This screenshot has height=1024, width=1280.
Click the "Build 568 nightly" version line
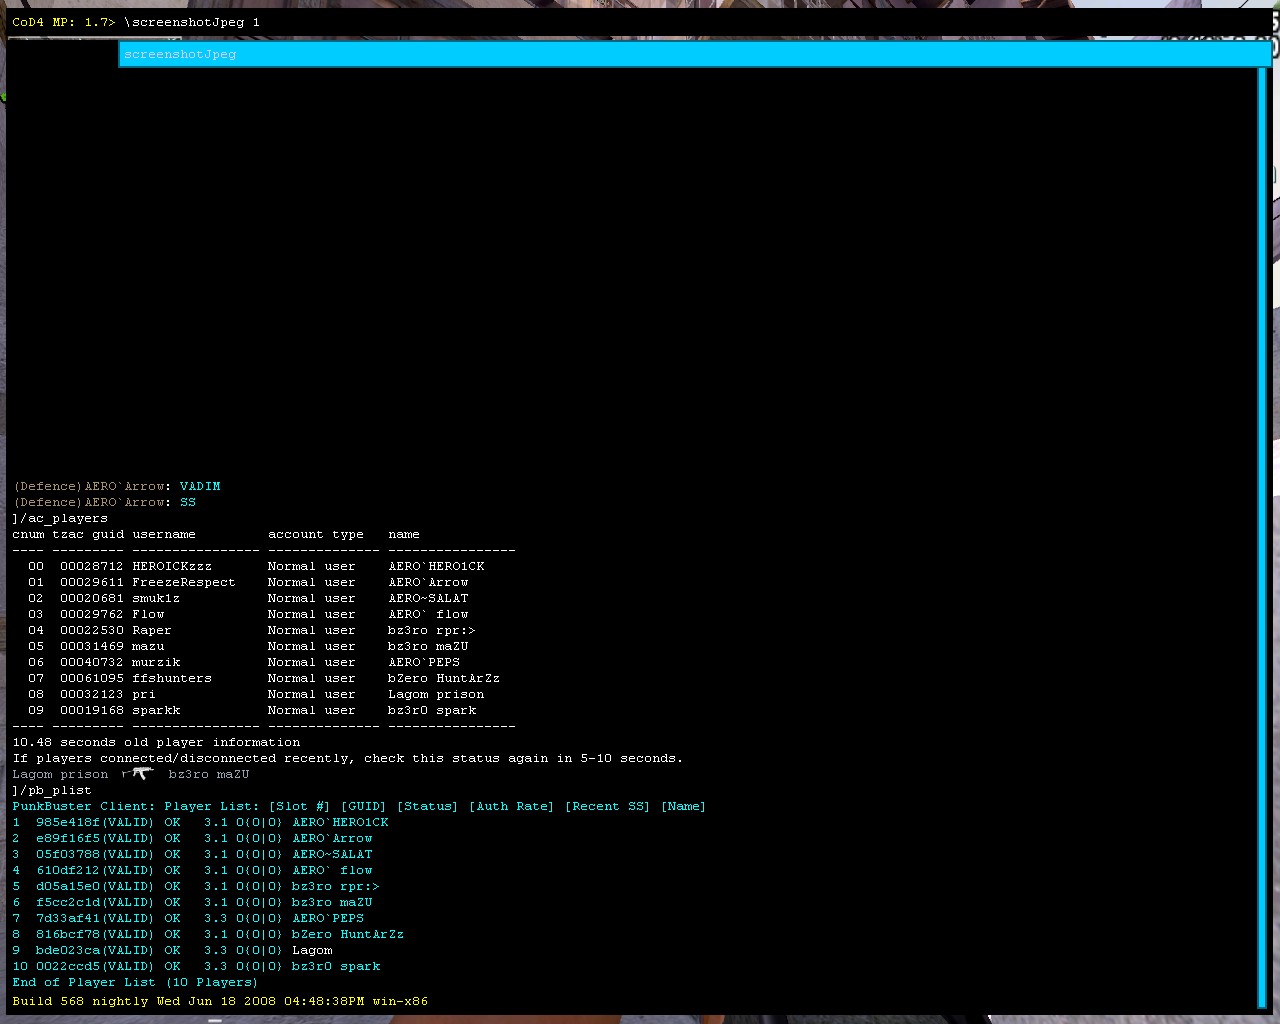220,1001
